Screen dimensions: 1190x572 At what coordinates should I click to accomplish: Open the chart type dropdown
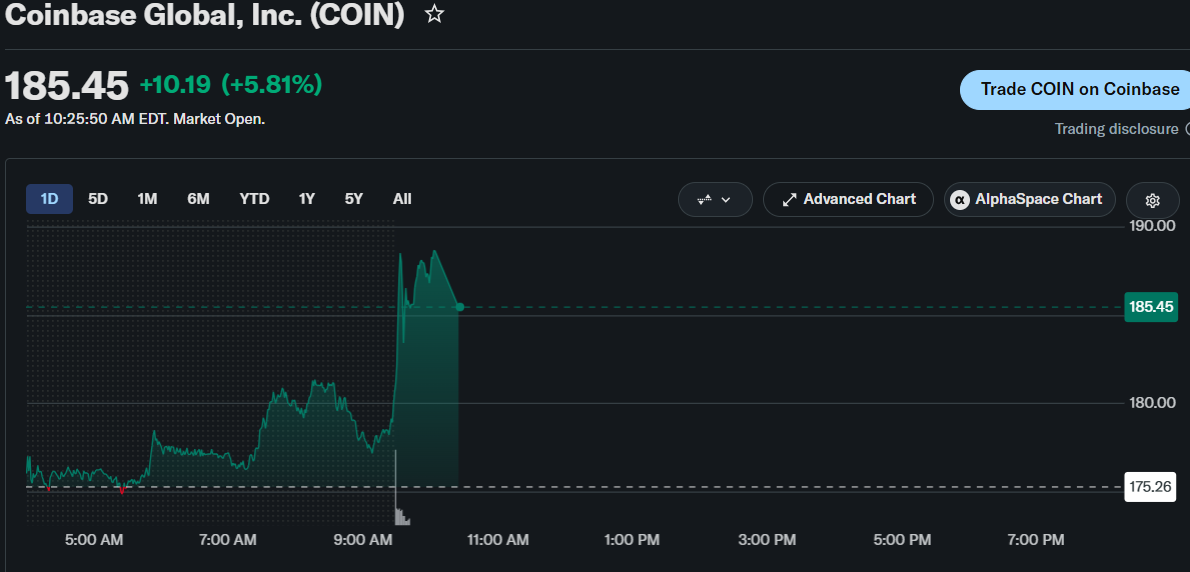[x=715, y=200]
